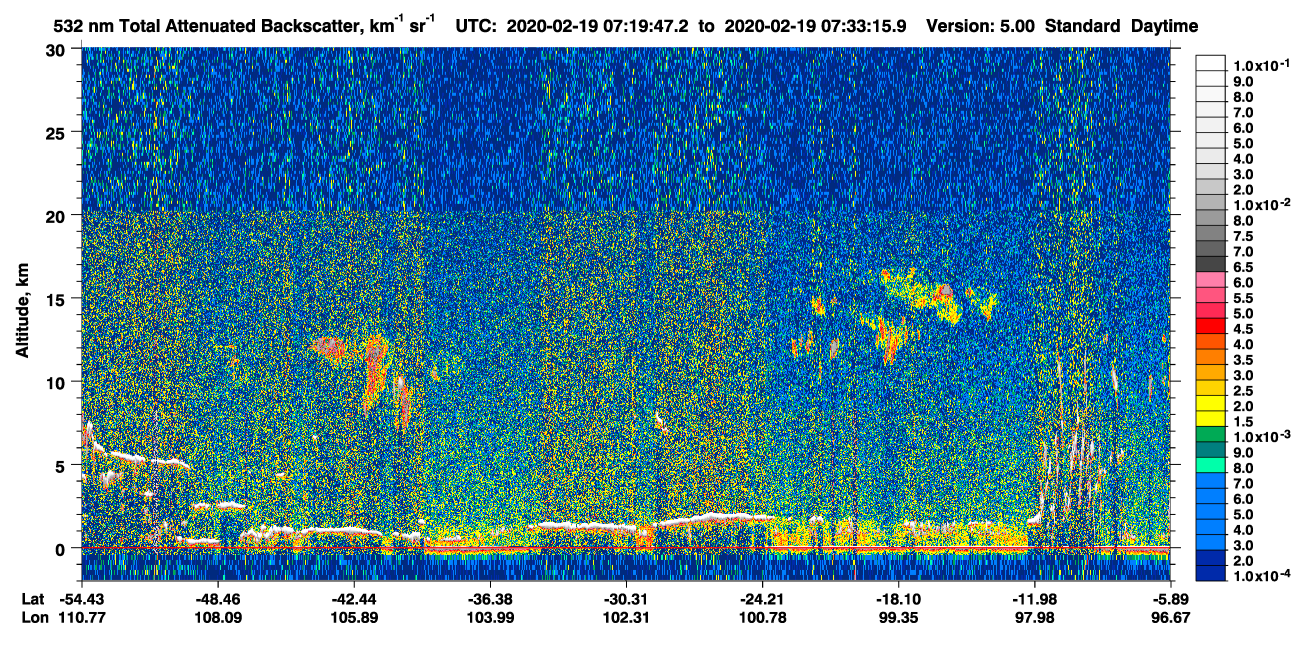Click colorbar label '3.5'

(1243, 360)
